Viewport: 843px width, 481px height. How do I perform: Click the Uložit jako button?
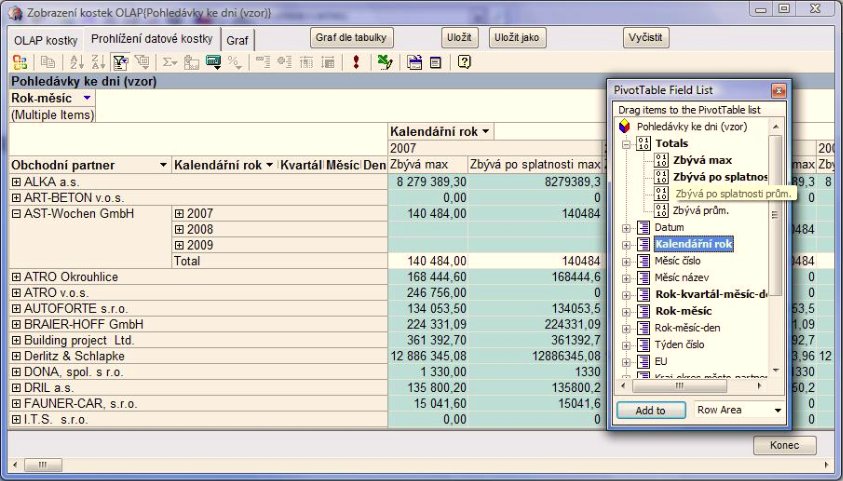pyautogui.click(x=517, y=38)
